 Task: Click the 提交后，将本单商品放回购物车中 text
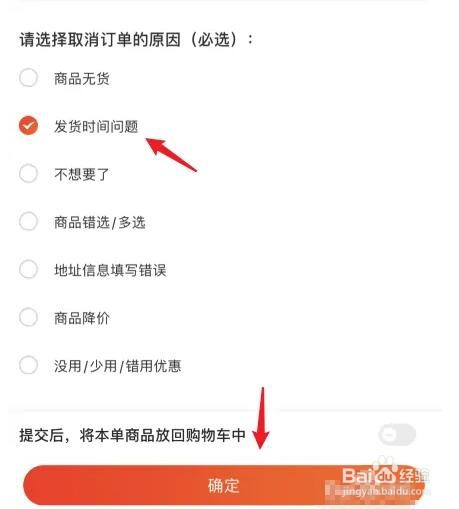tap(133, 435)
